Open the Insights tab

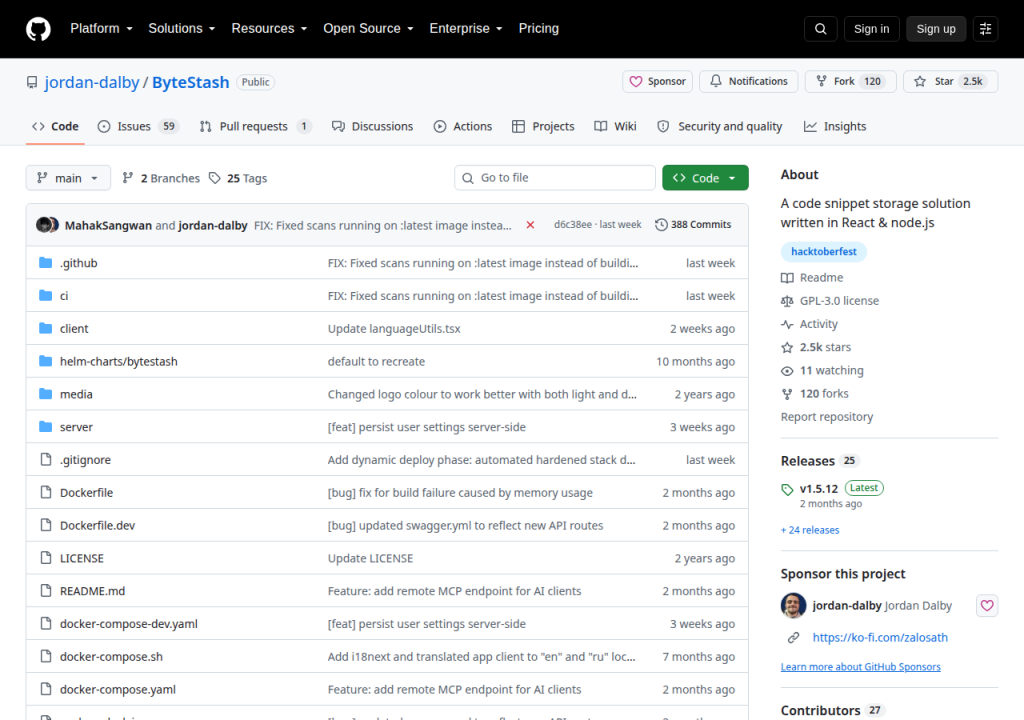click(x=835, y=126)
